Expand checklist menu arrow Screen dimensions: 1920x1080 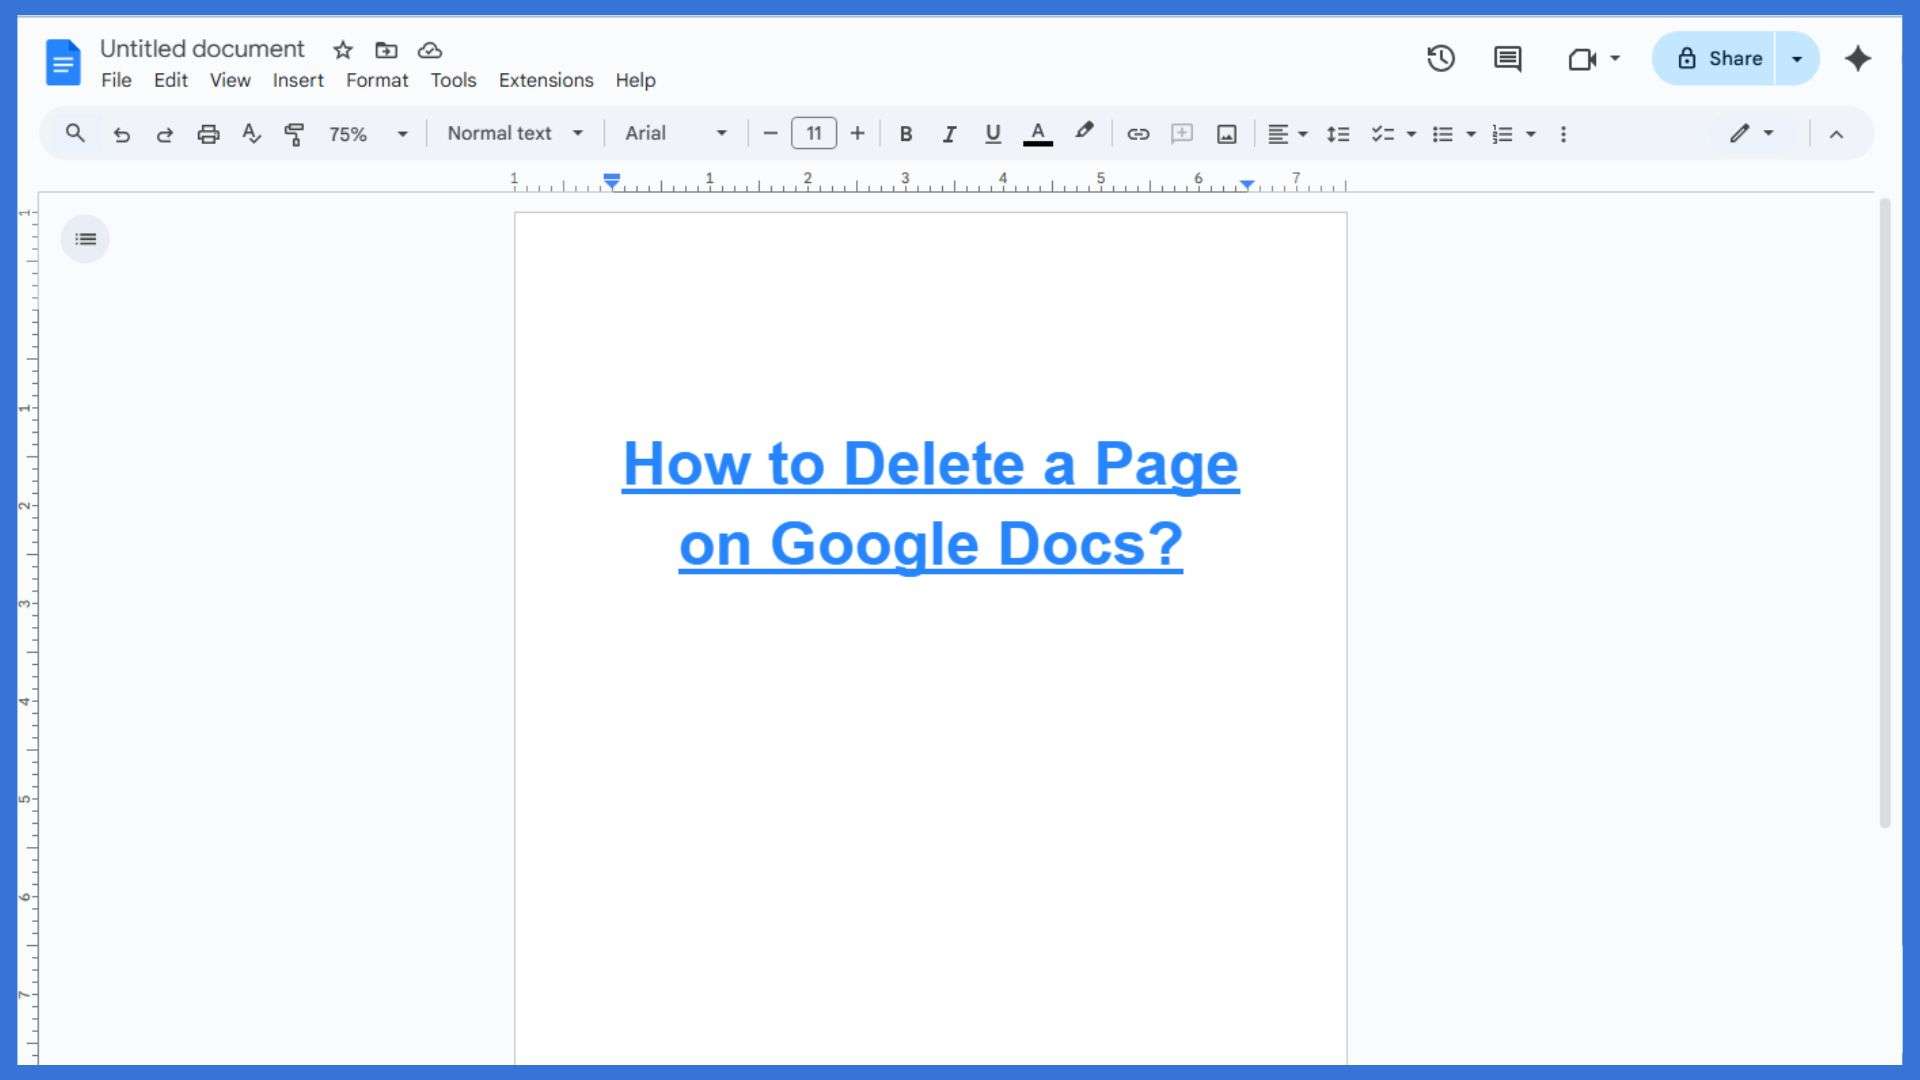[x=1411, y=134]
